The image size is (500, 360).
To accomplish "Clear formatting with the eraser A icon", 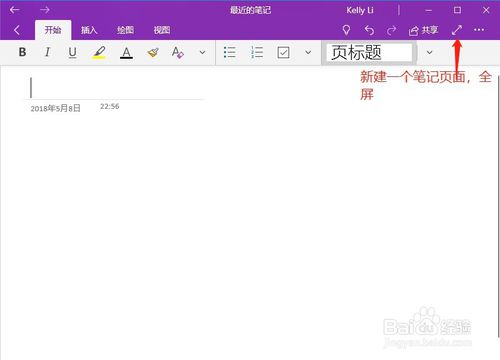I will click(177, 52).
